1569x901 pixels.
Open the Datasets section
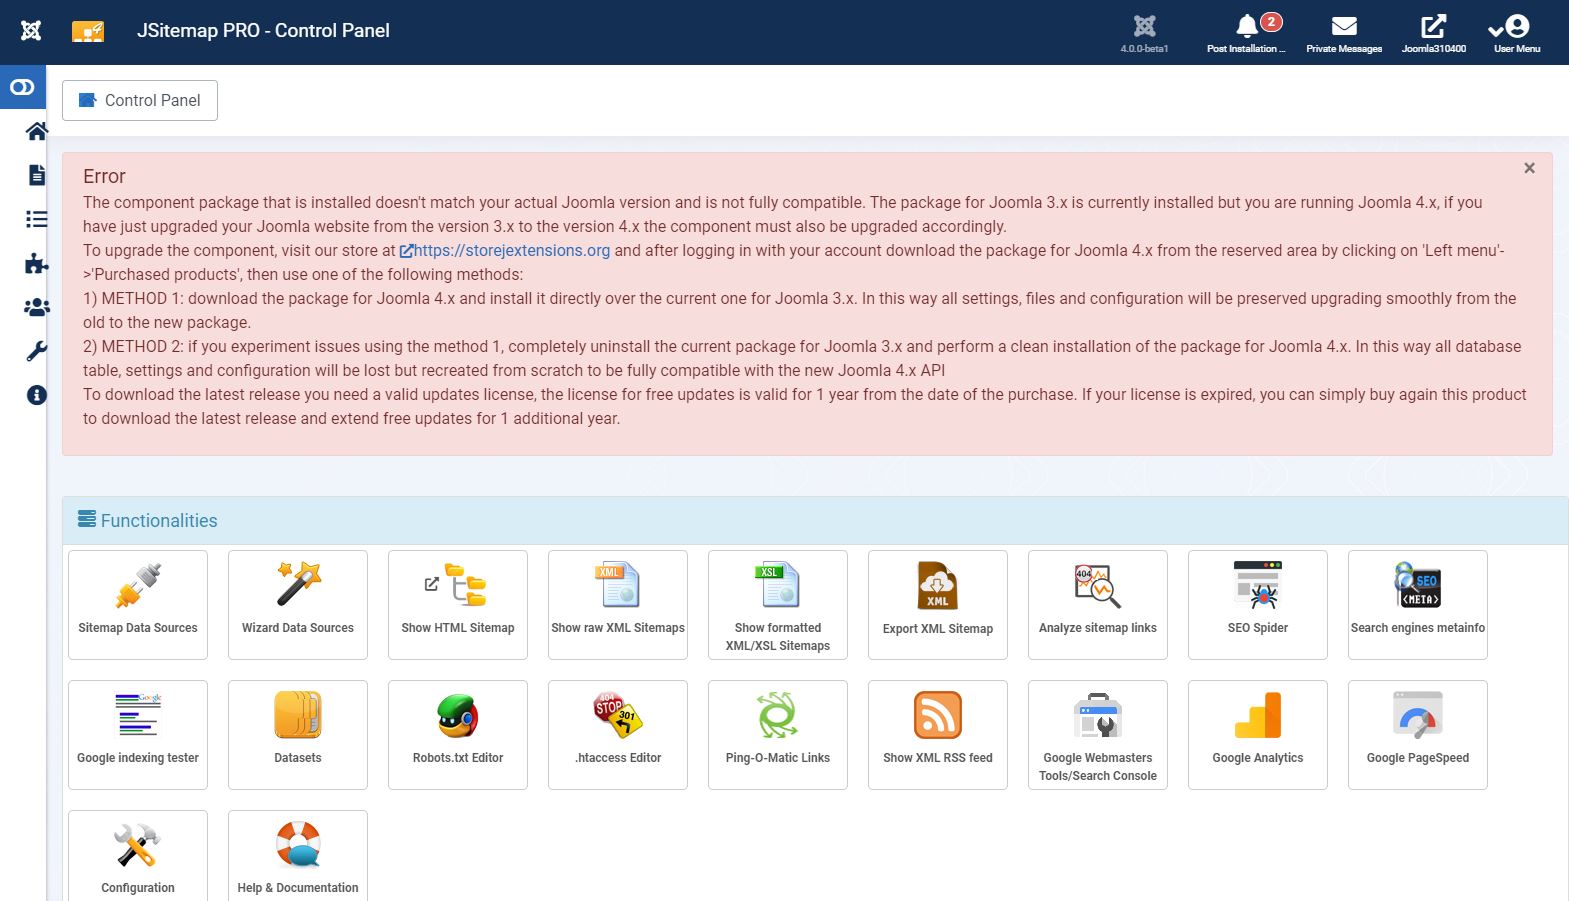[298, 735]
